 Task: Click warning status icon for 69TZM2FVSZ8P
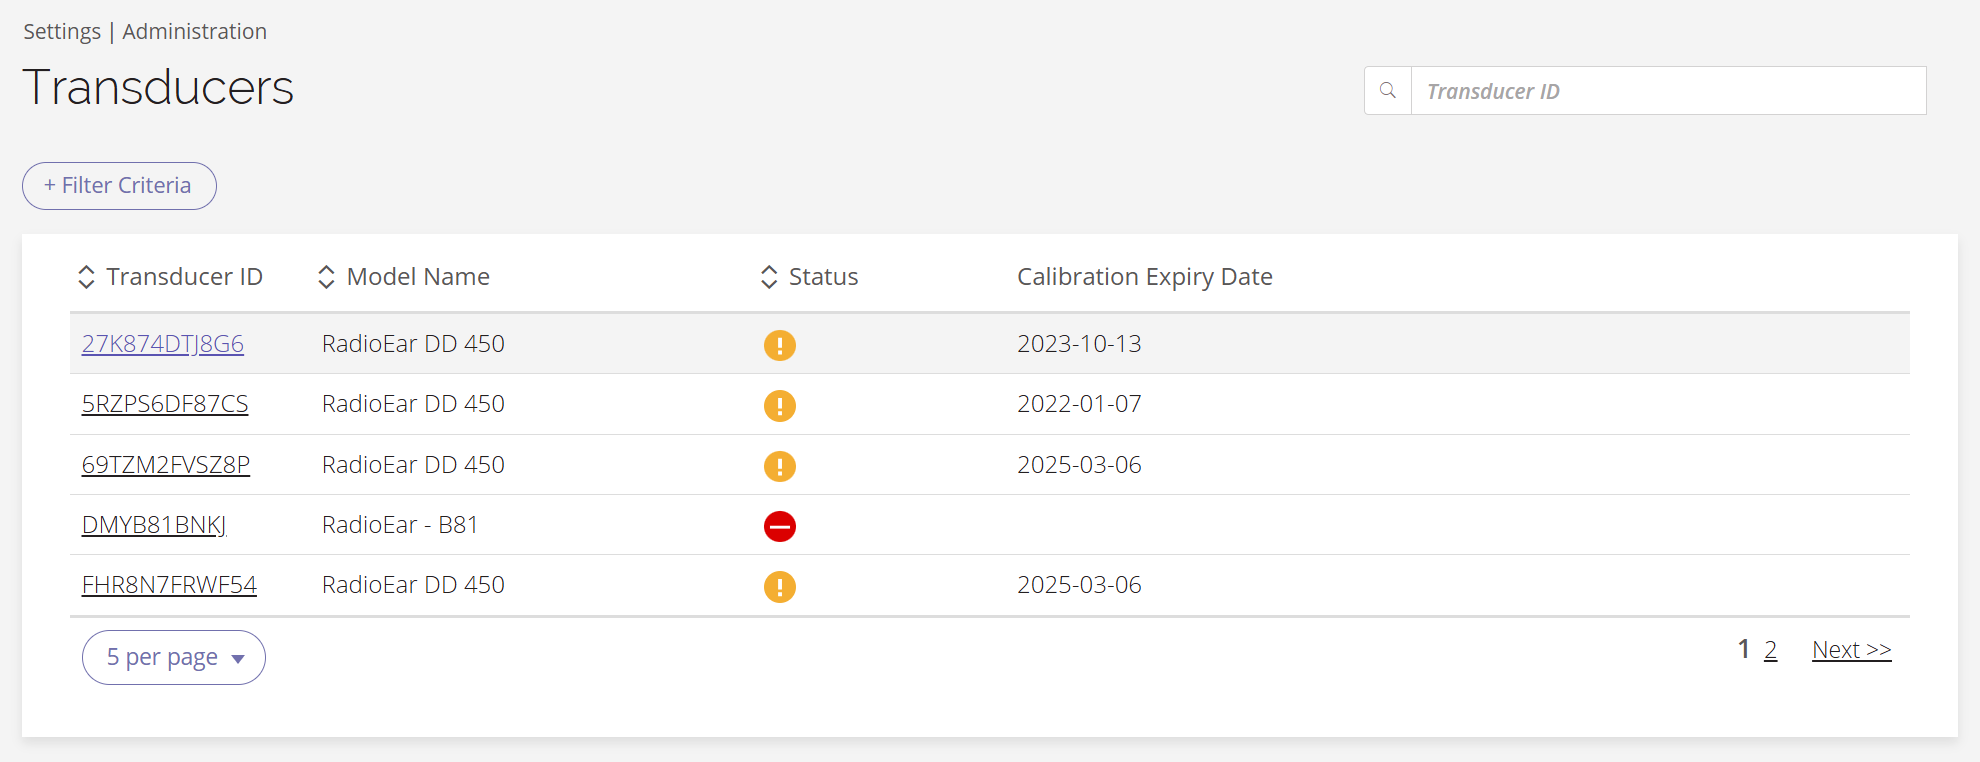780,466
